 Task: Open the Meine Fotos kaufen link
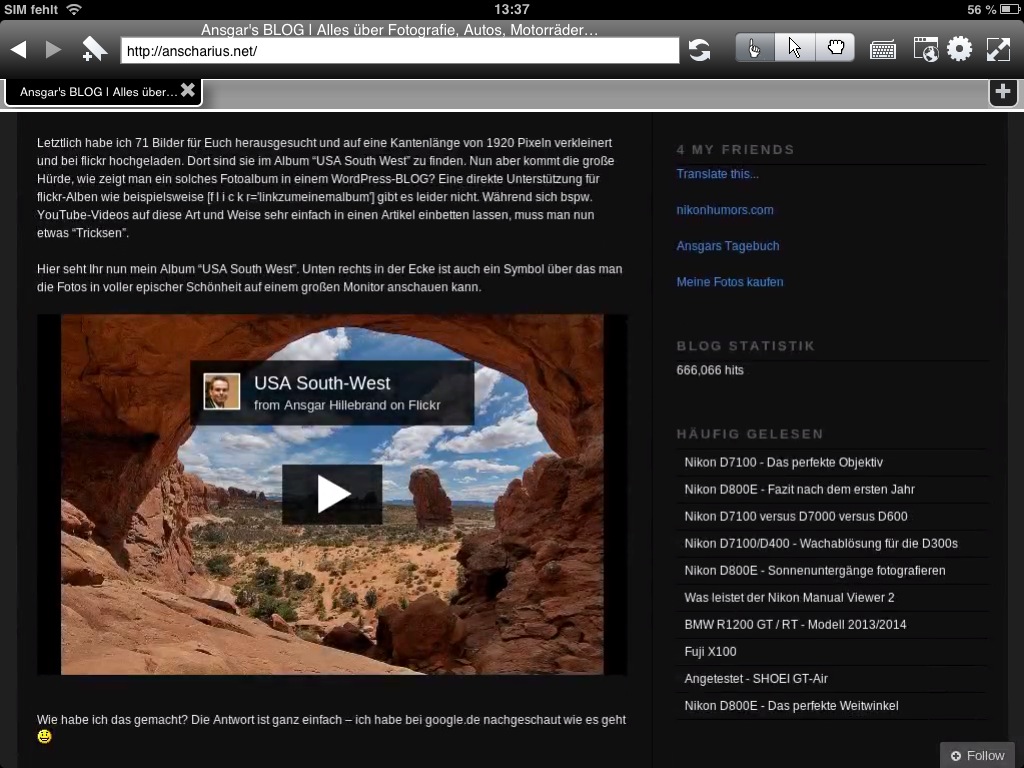(730, 282)
